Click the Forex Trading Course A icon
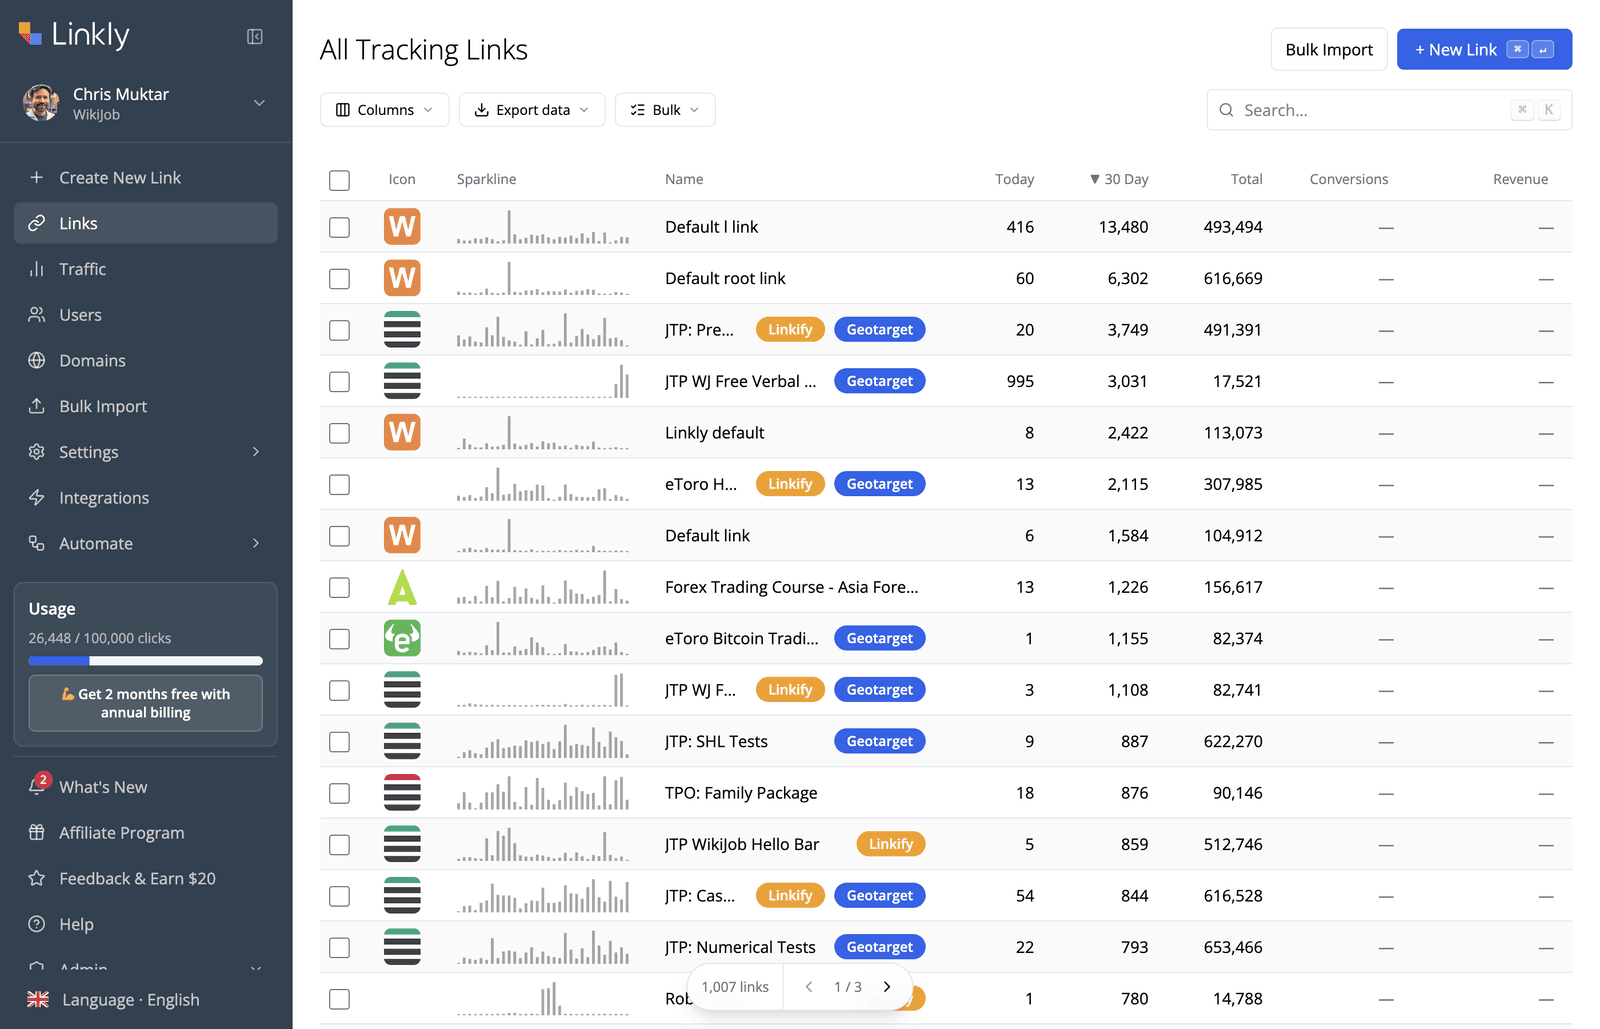The image size is (1600, 1029). 402,587
